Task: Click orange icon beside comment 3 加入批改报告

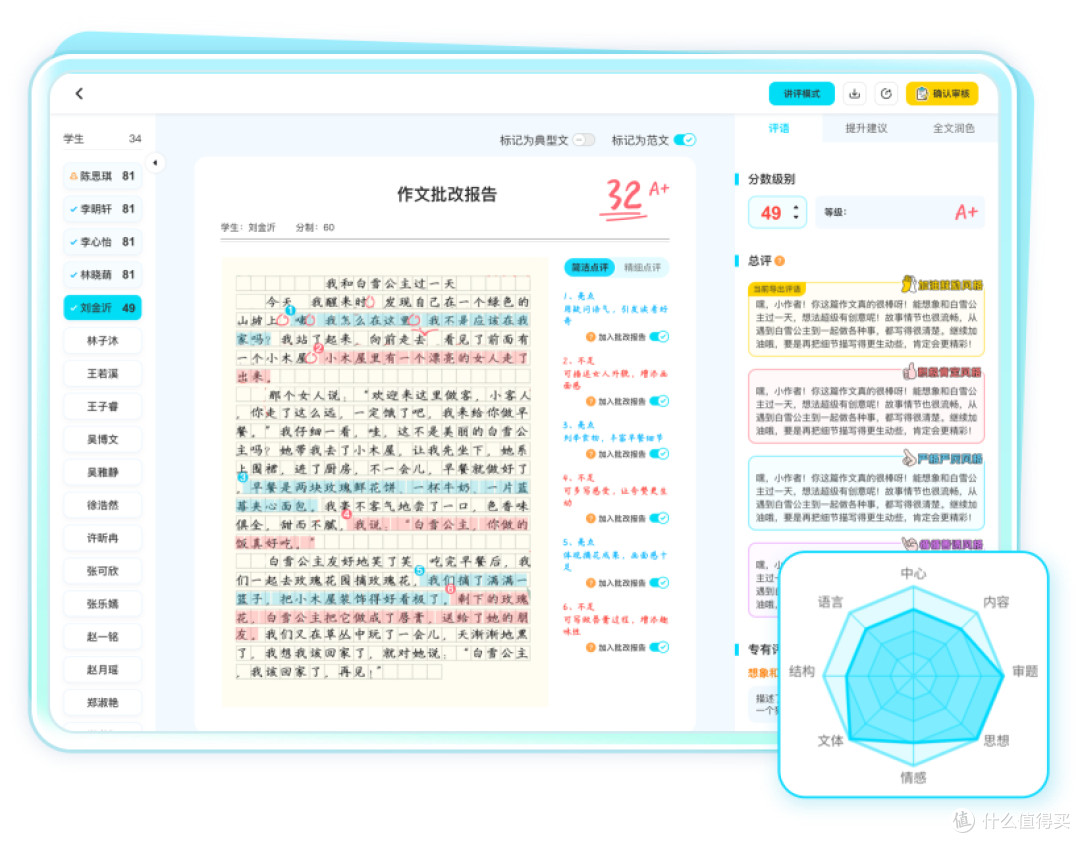Action: coord(590,454)
